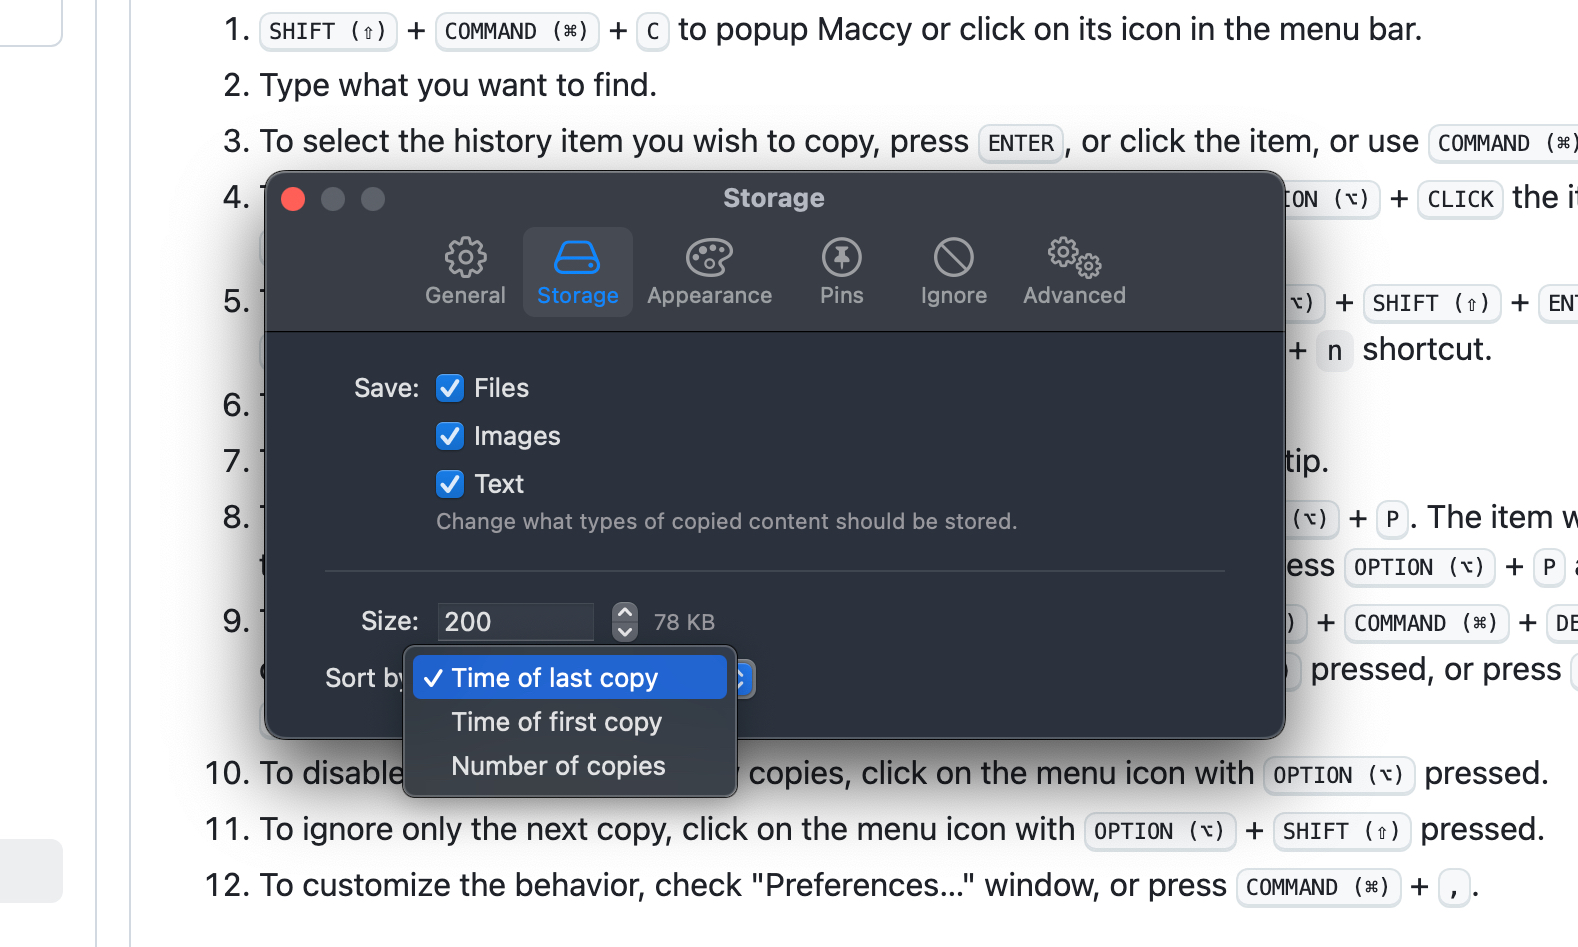The image size is (1578, 947).
Task: Toggle off the Text storage checkbox
Action: coord(450,483)
